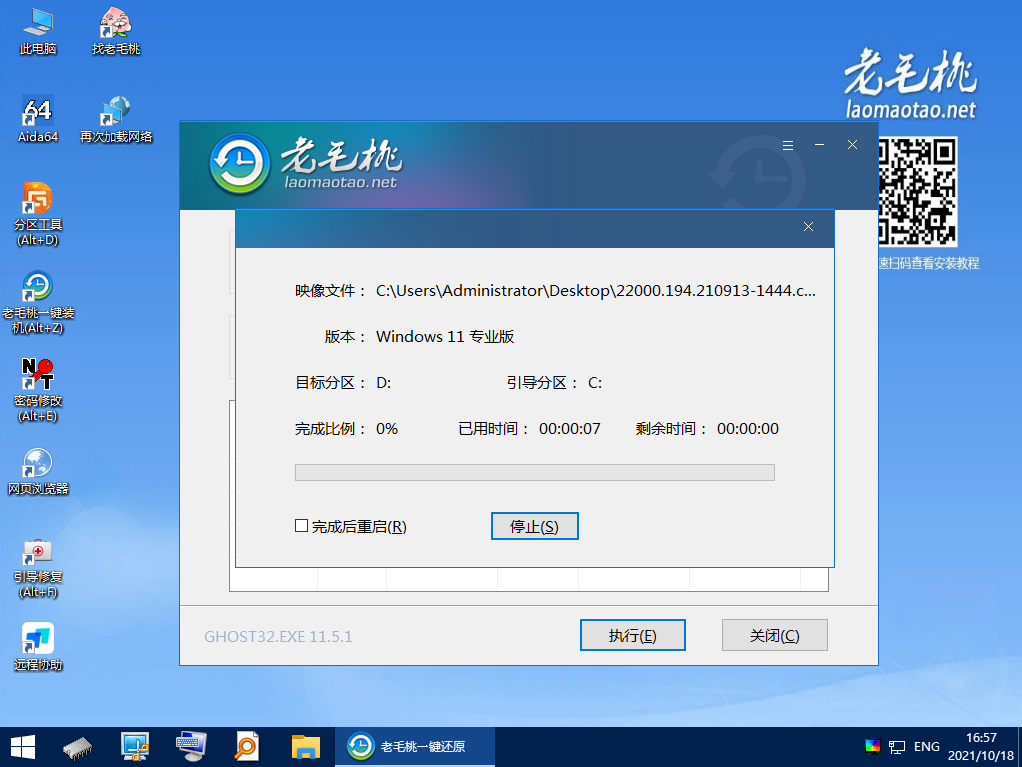Click the Windows Start button
The image size is (1022, 767).
[x=23, y=747]
